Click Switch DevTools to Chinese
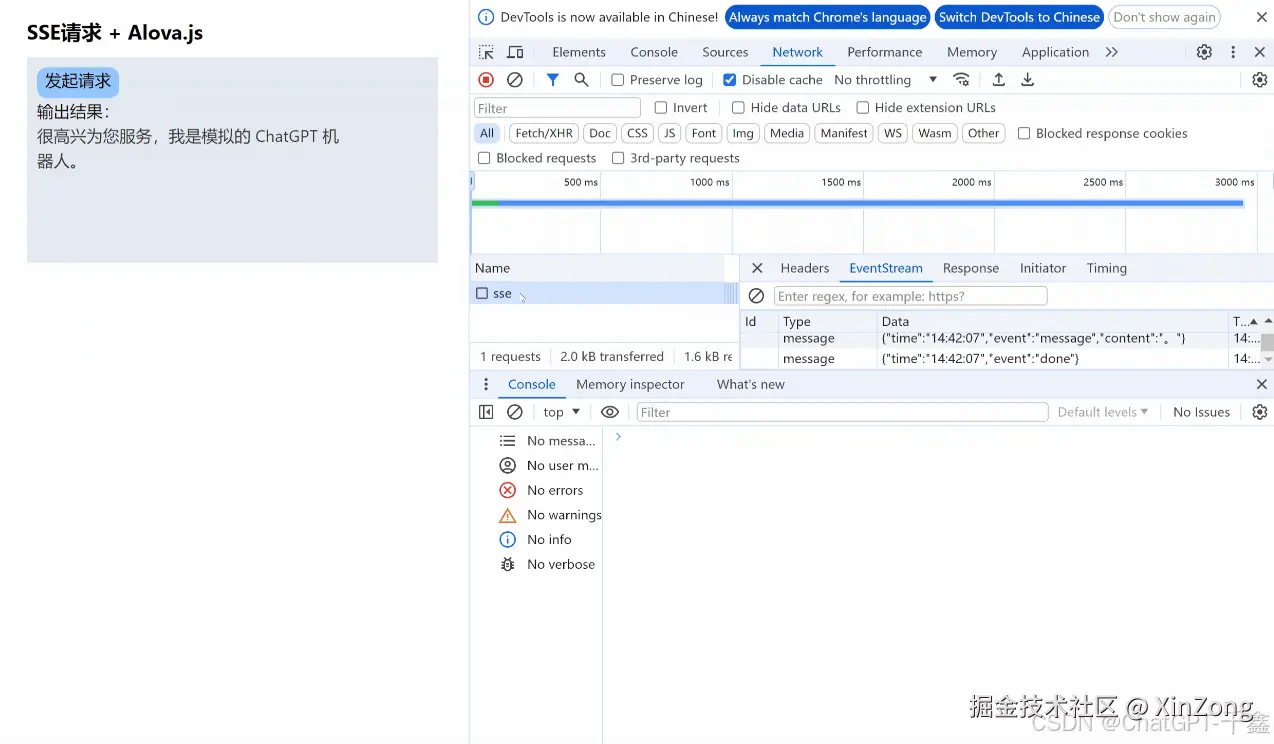The image size is (1274, 744). 1019,17
